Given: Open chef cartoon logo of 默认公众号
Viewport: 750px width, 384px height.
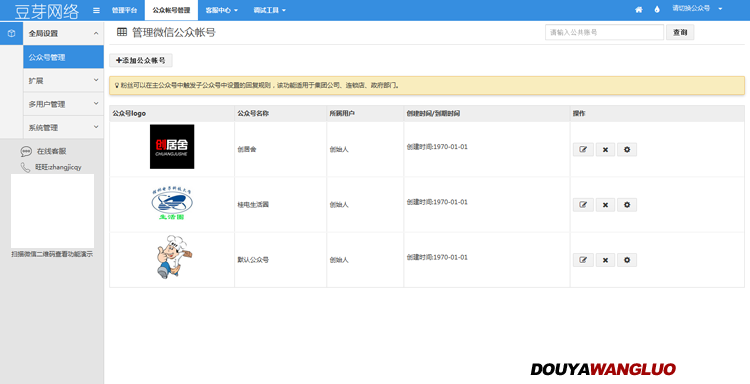Looking at the screenshot, I should [x=174, y=257].
